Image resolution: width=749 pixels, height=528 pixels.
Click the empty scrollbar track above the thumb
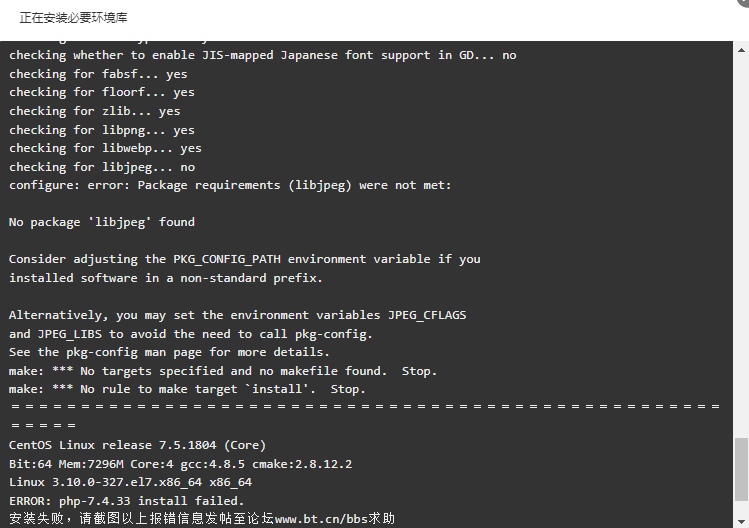pyautogui.click(x=741, y=246)
